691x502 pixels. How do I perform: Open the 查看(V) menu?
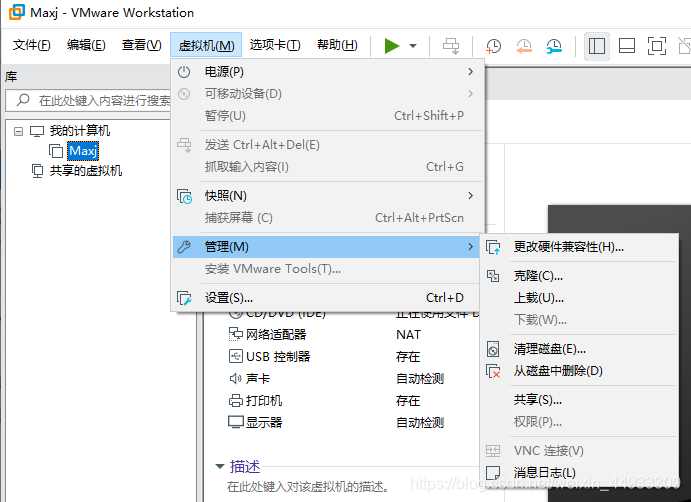coord(141,45)
